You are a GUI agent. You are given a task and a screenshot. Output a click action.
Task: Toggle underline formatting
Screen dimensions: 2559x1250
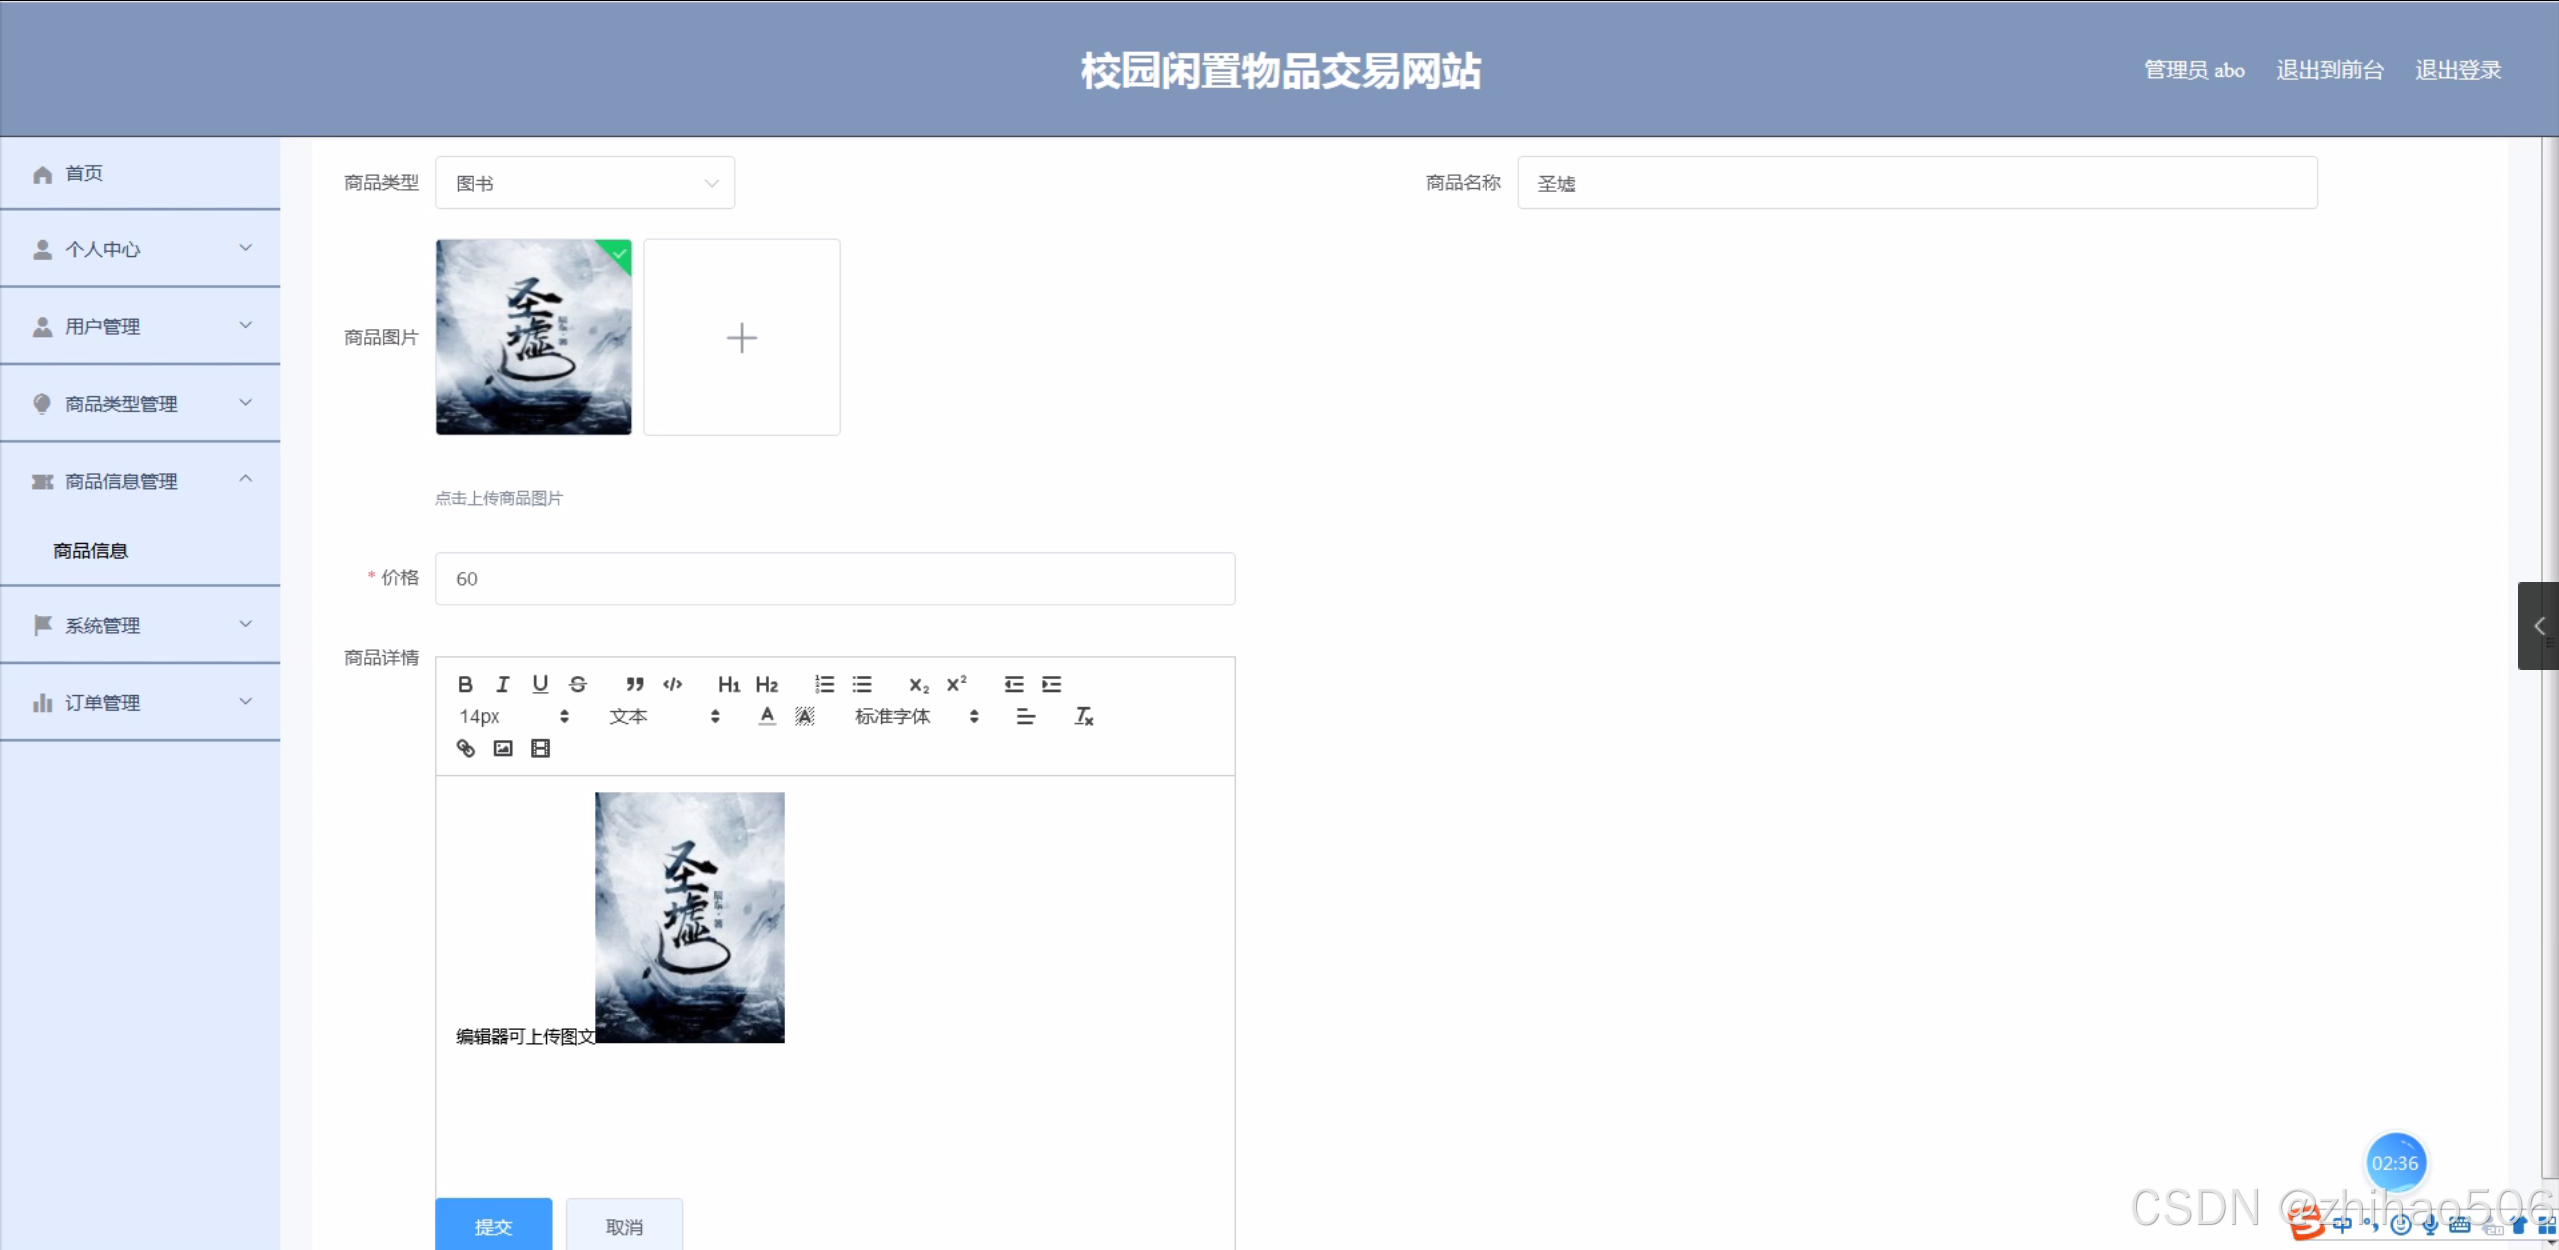[540, 684]
